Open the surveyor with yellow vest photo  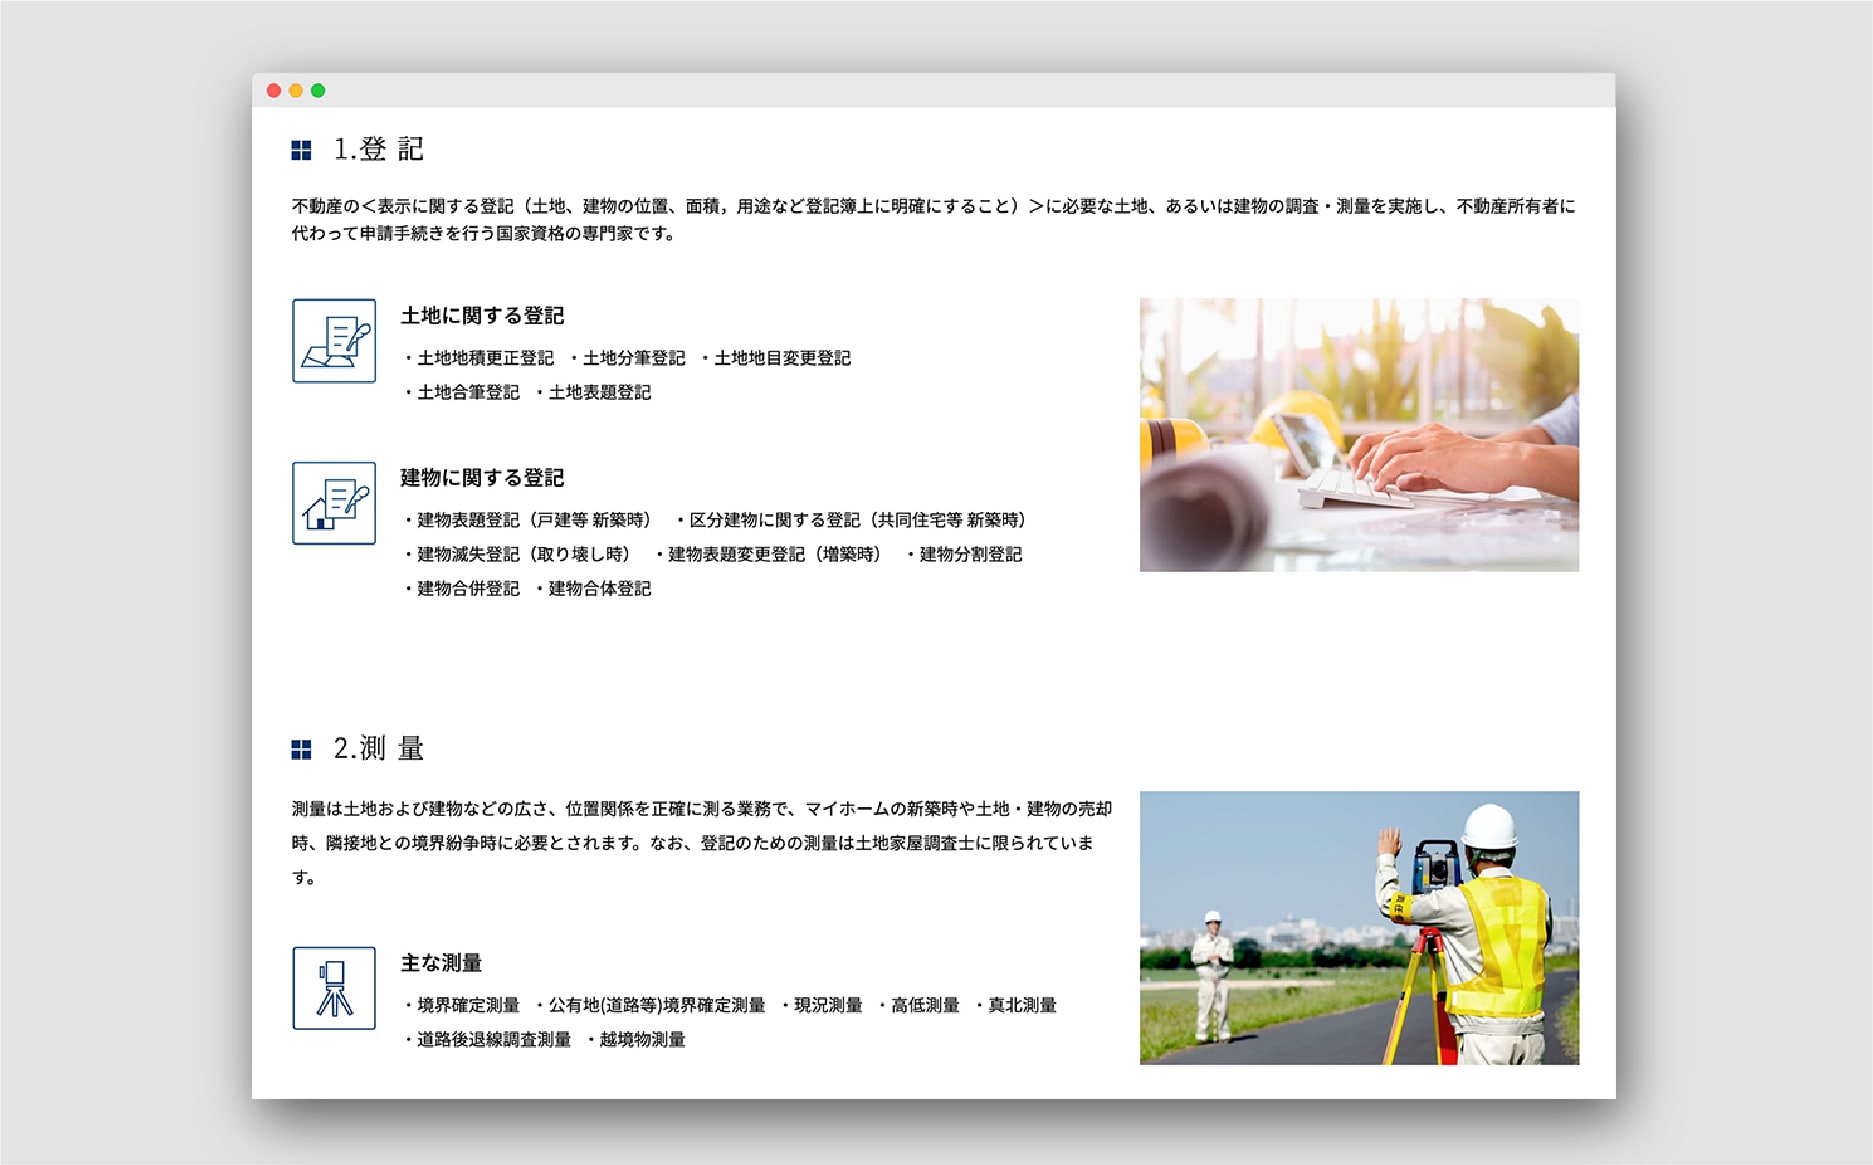[1359, 928]
